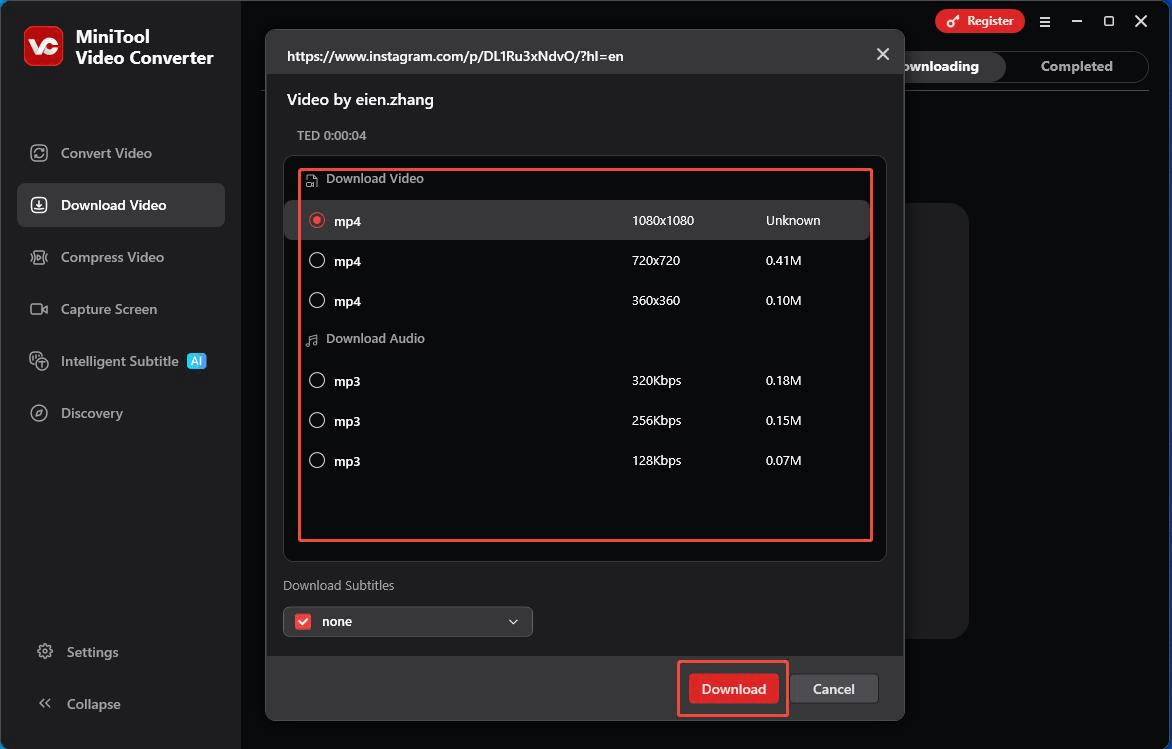1172x749 pixels.
Task: Click the Download Audio music note icon
Action: pyautogui.click(x=312, y=340)
